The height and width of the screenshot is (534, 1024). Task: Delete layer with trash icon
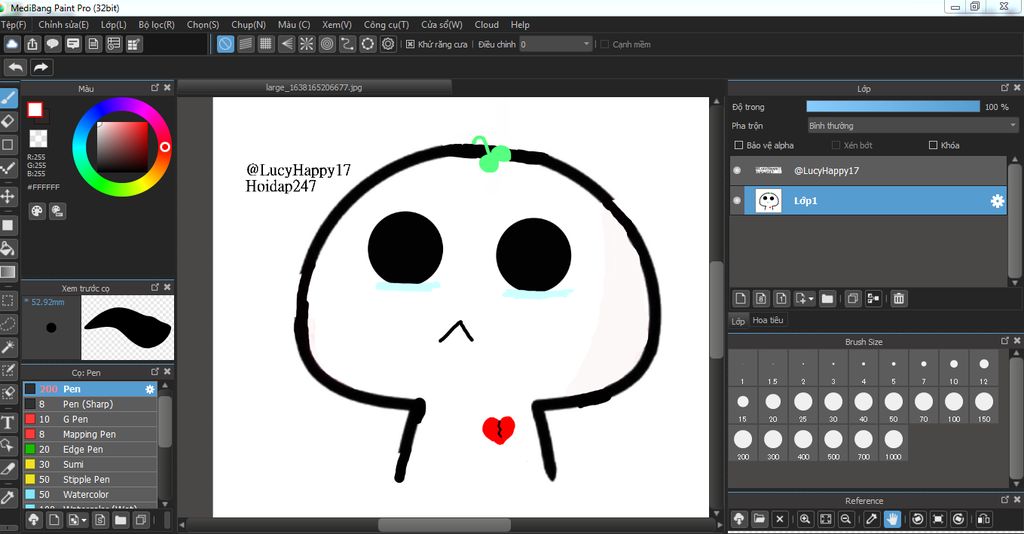(x=899, y=299)
